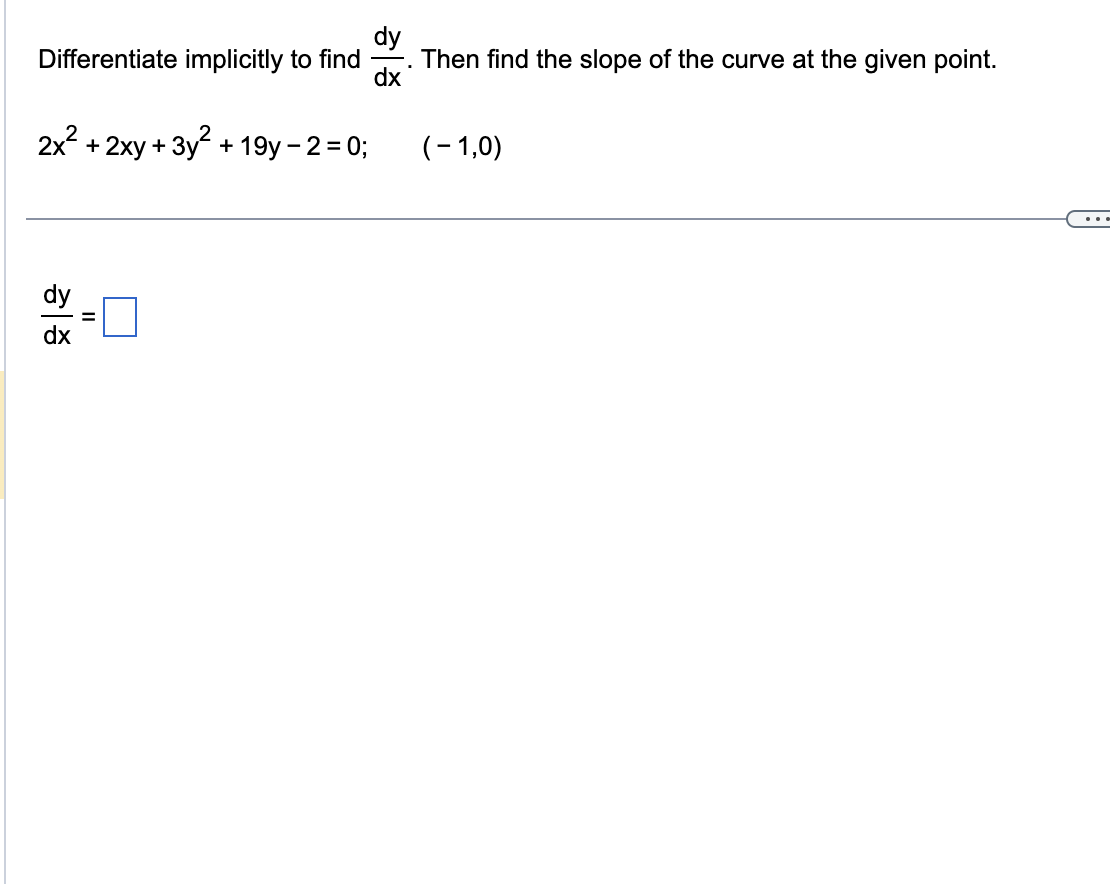Click inside the empty blue answer field
1110x884 pixels.
coord(120,317)
